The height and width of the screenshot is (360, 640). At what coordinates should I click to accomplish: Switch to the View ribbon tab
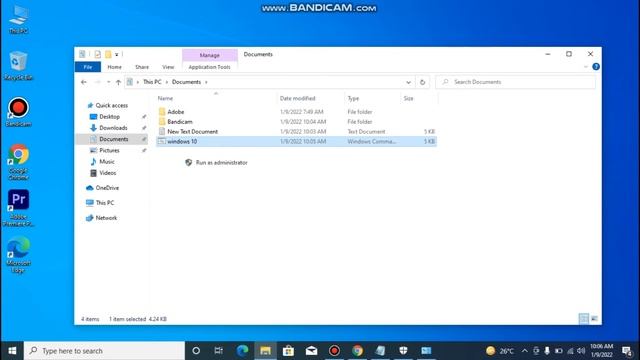pos(168,67)
